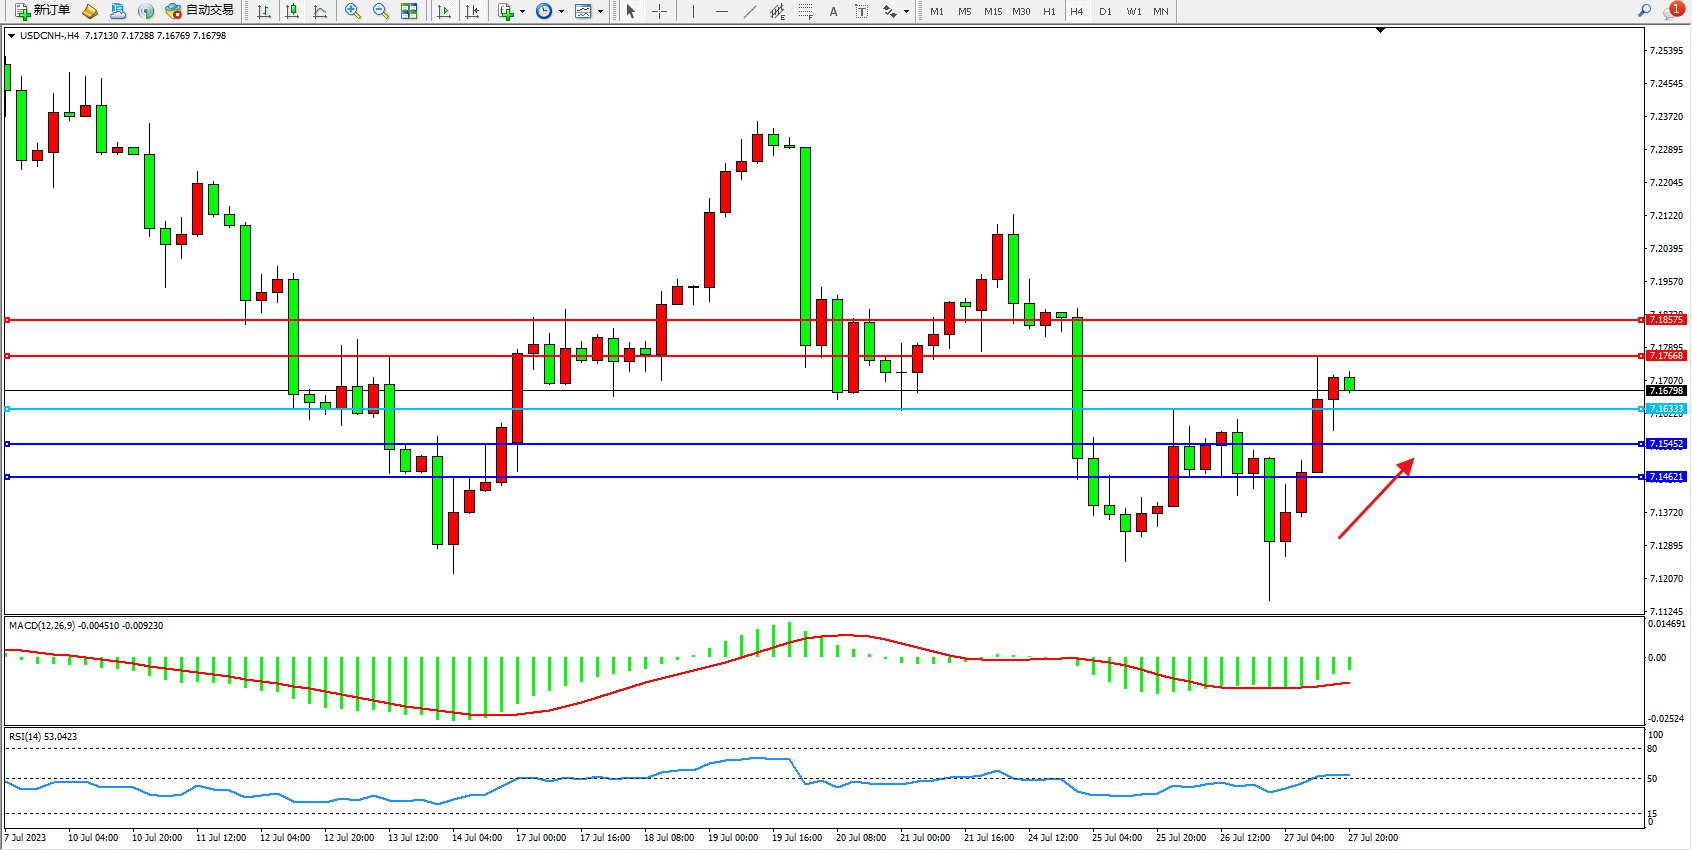
Task: Switch chart to line chart mode
Action: [320, 11]
